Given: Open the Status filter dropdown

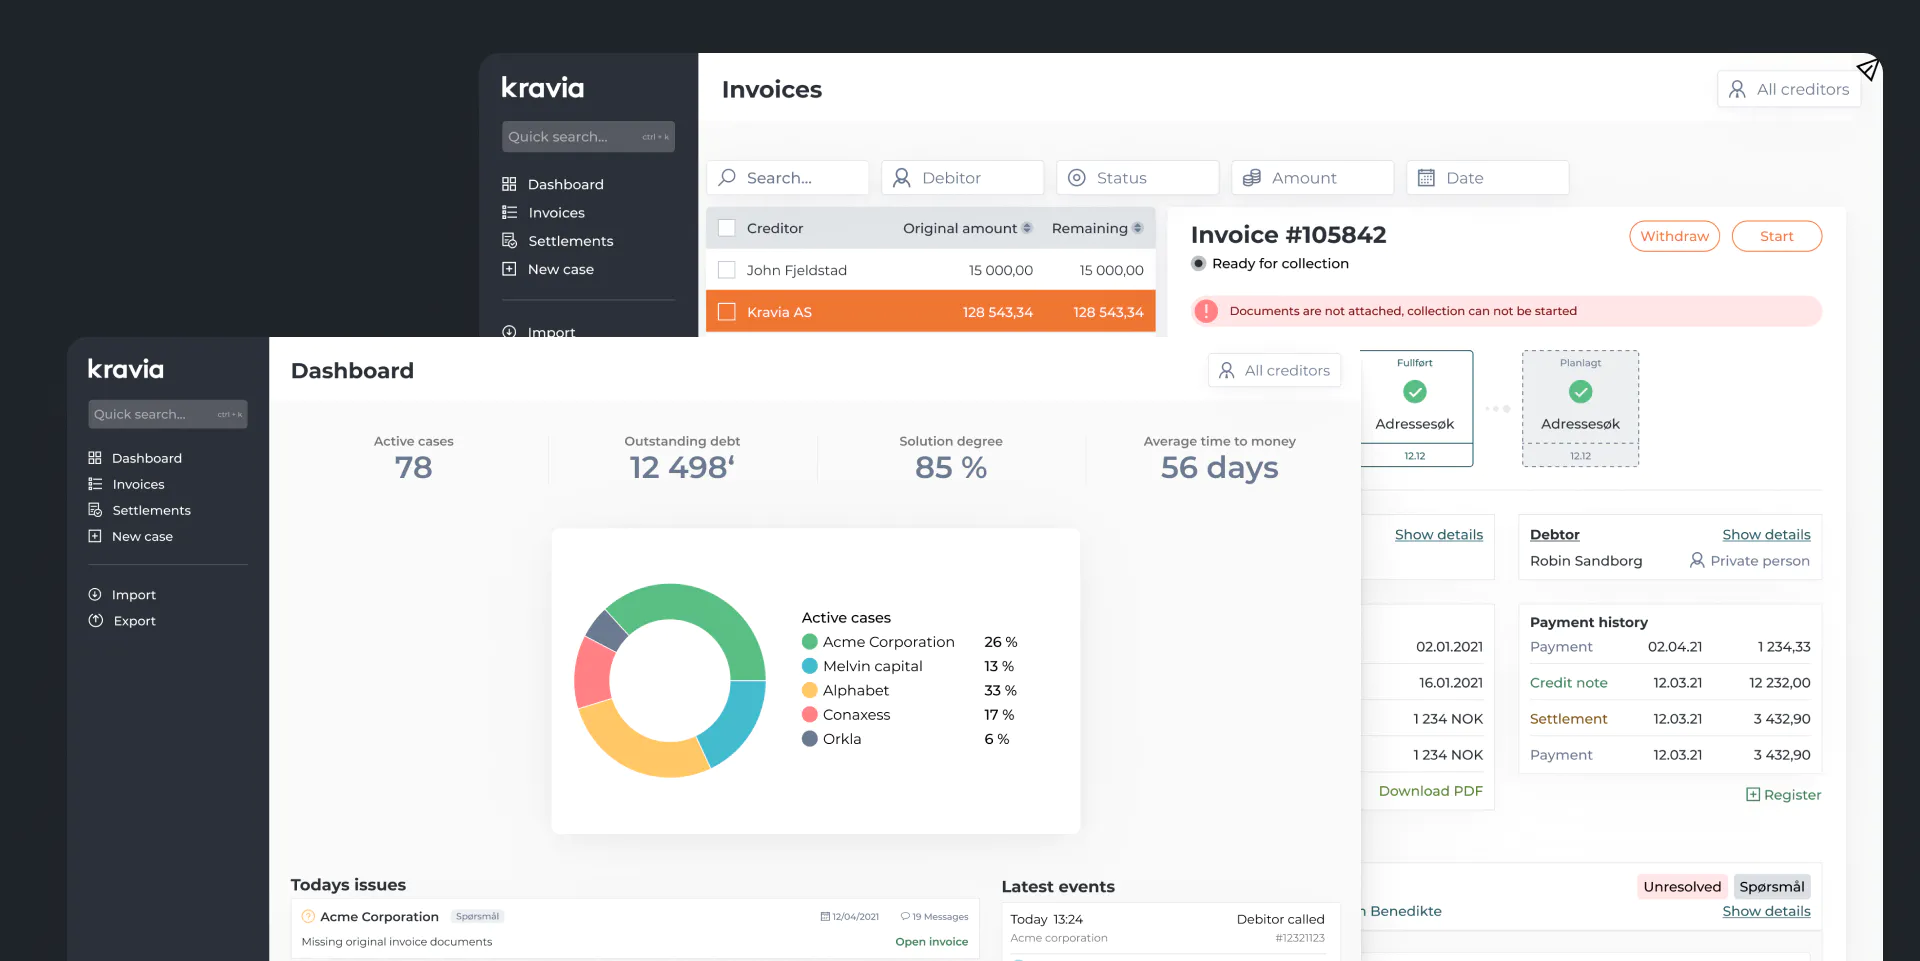Looking at the screenshot, I should point(1137,178).
